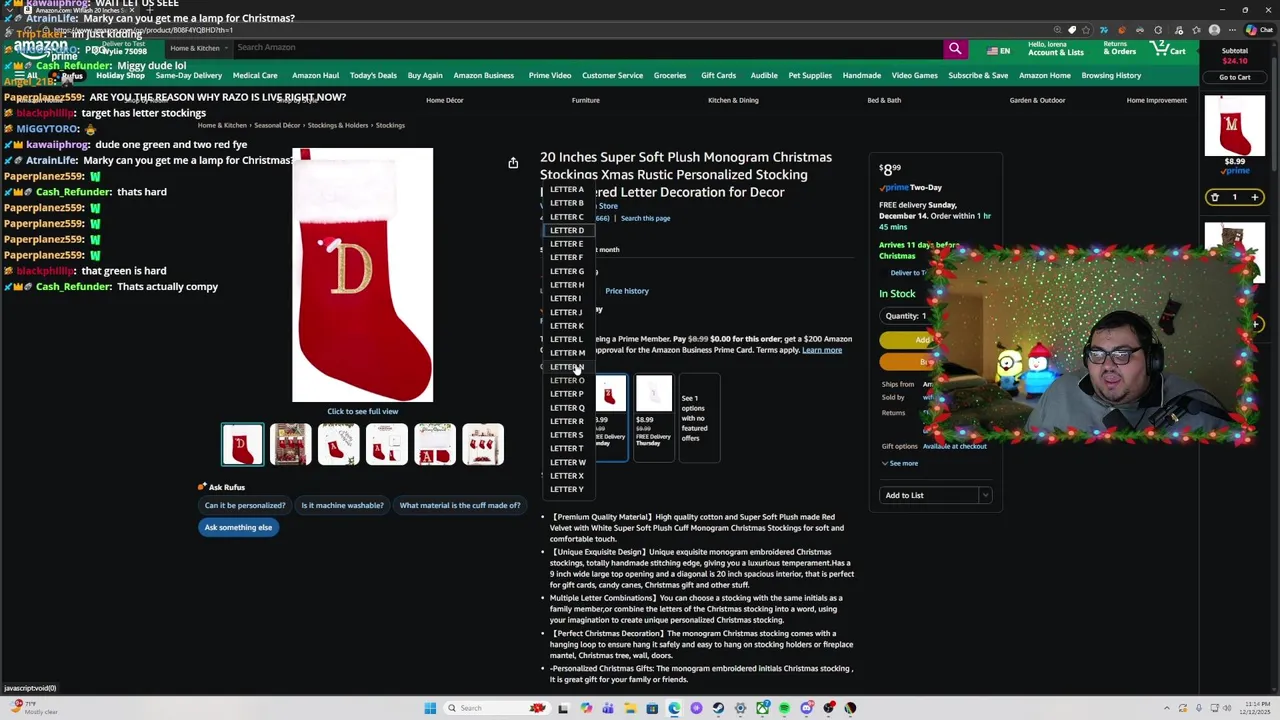The image size is (1280, 720).
Task: Choose LETTER A from the letter dropdown
Action: 567,189
